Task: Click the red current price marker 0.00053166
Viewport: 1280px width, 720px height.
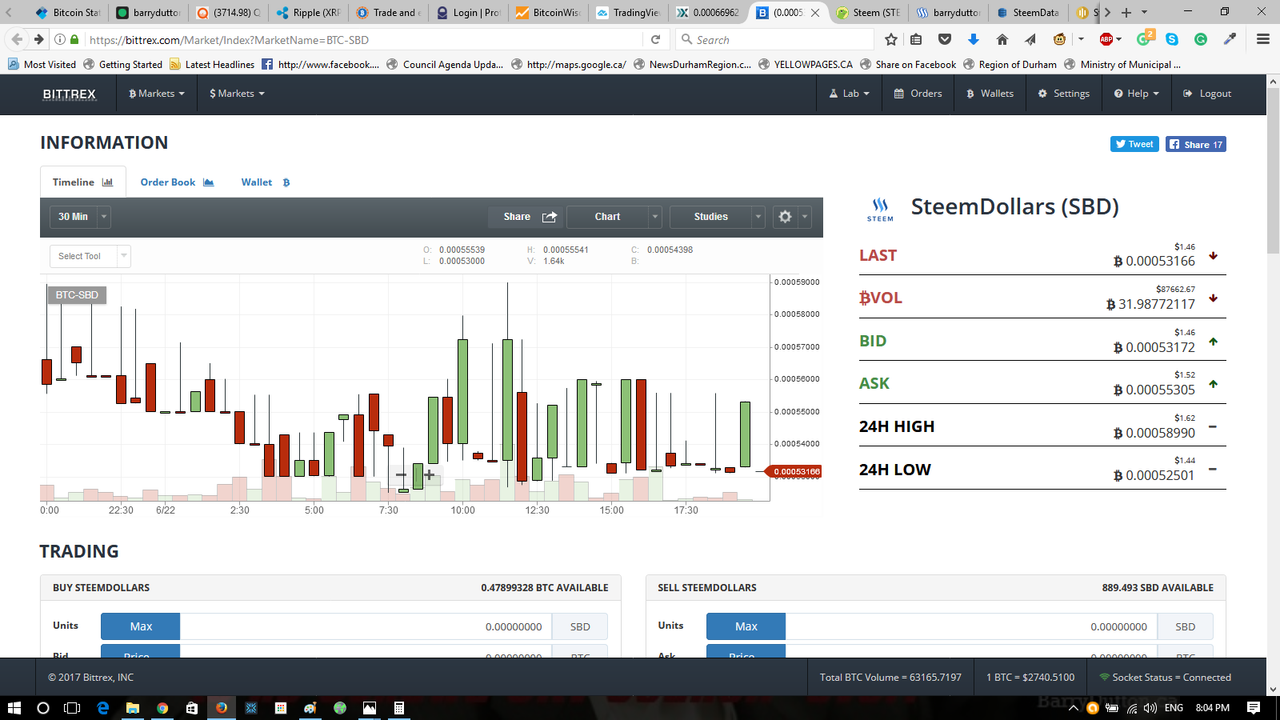Action: (x=793, y=471)
